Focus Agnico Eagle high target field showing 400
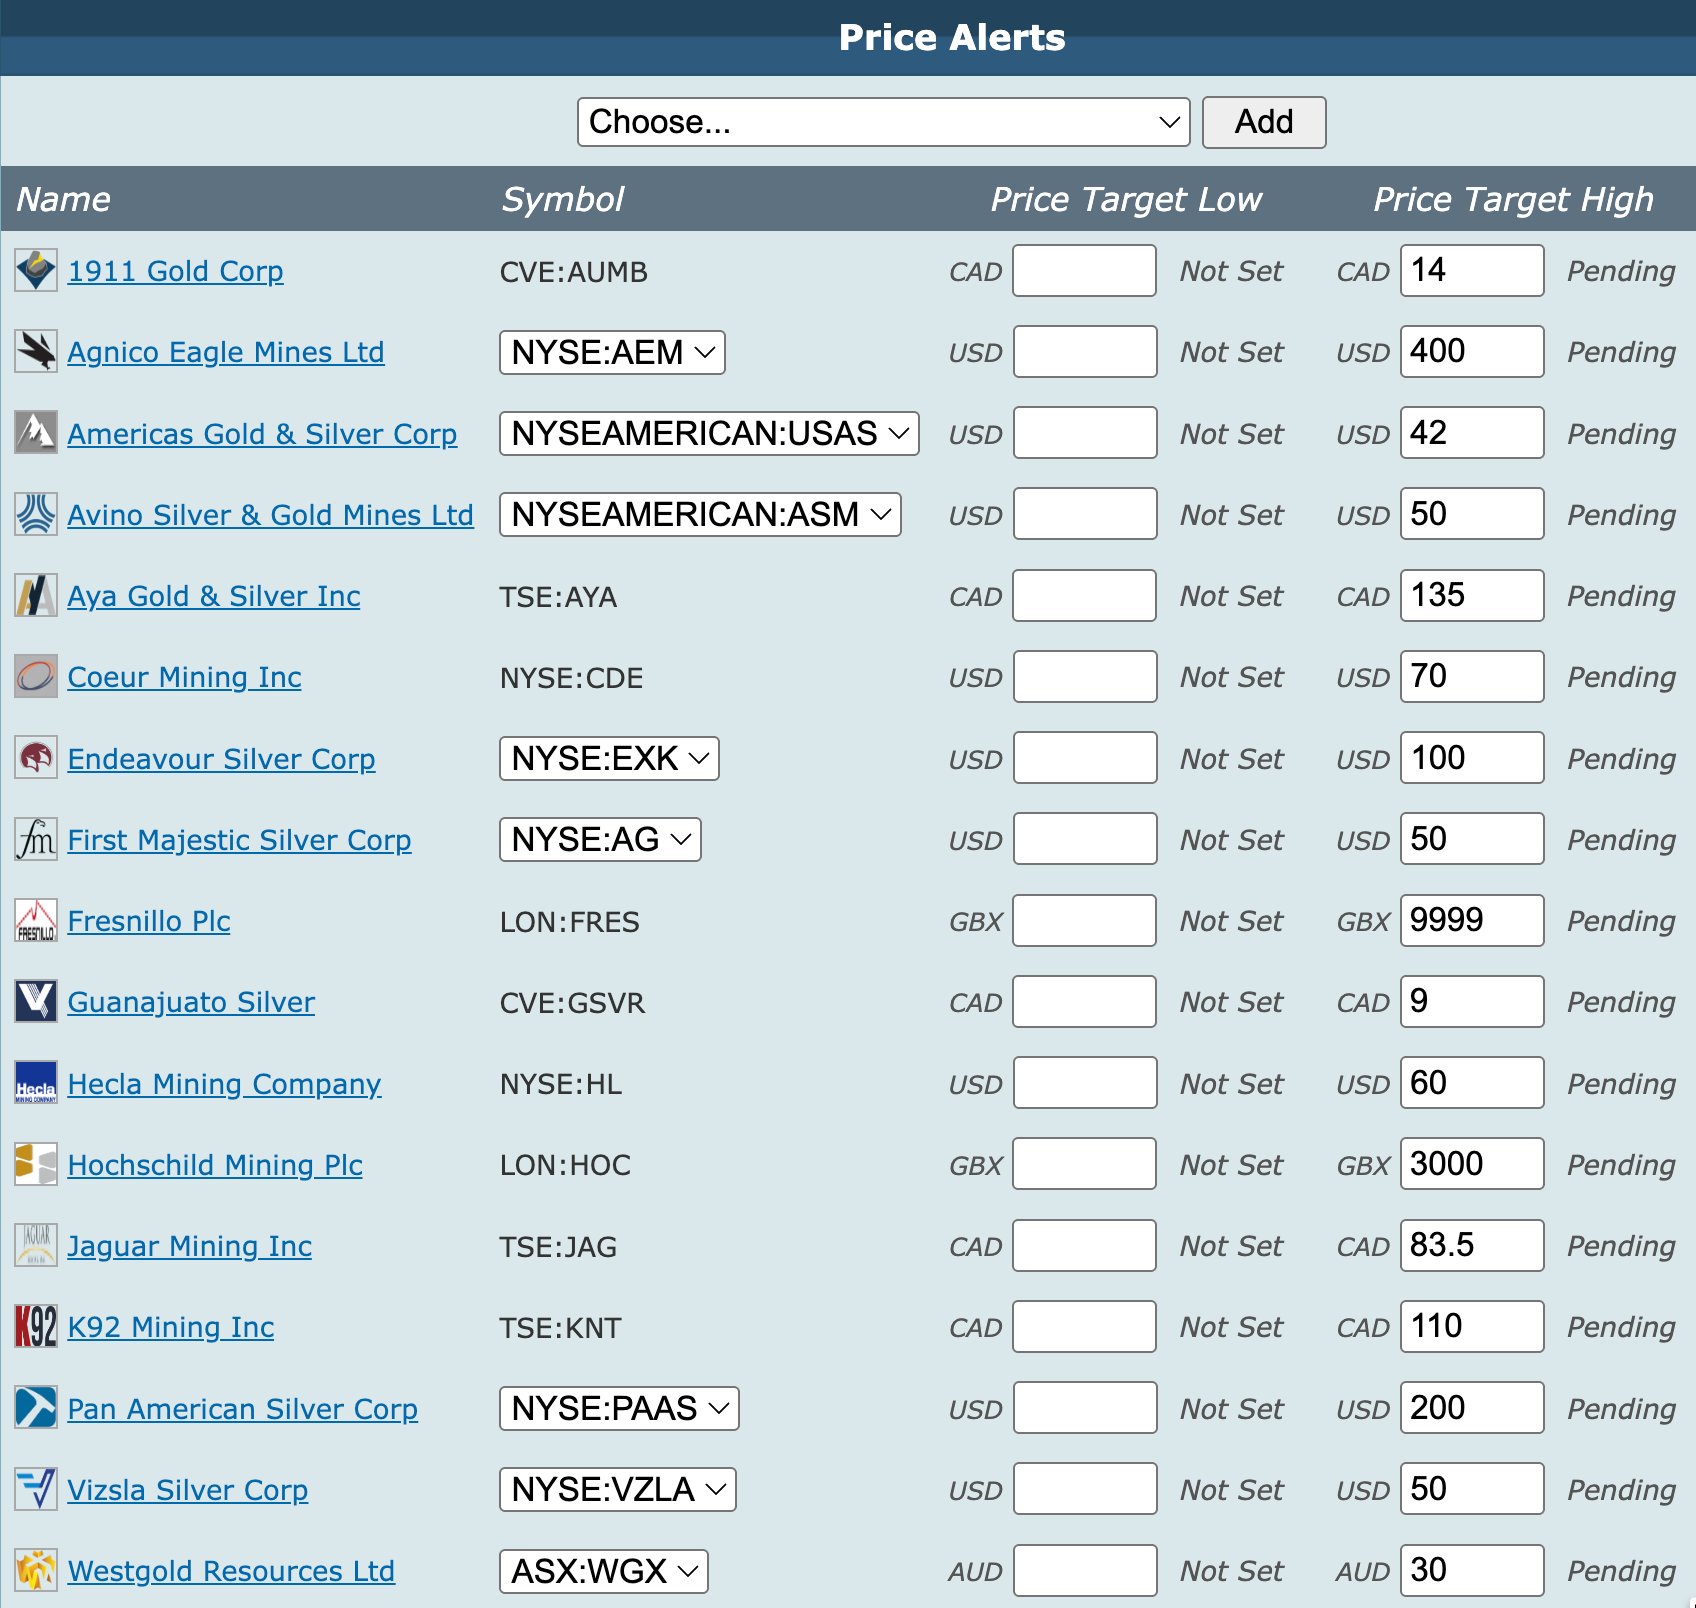The width and height of the screenshot is (1696, 1608). coord(1472,352)
